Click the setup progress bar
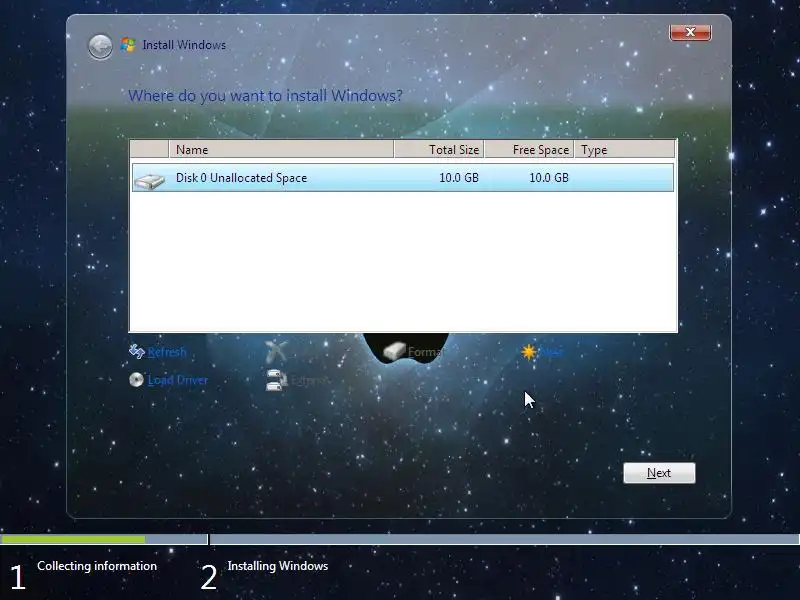The image size is (800, 600). point(400,539)
